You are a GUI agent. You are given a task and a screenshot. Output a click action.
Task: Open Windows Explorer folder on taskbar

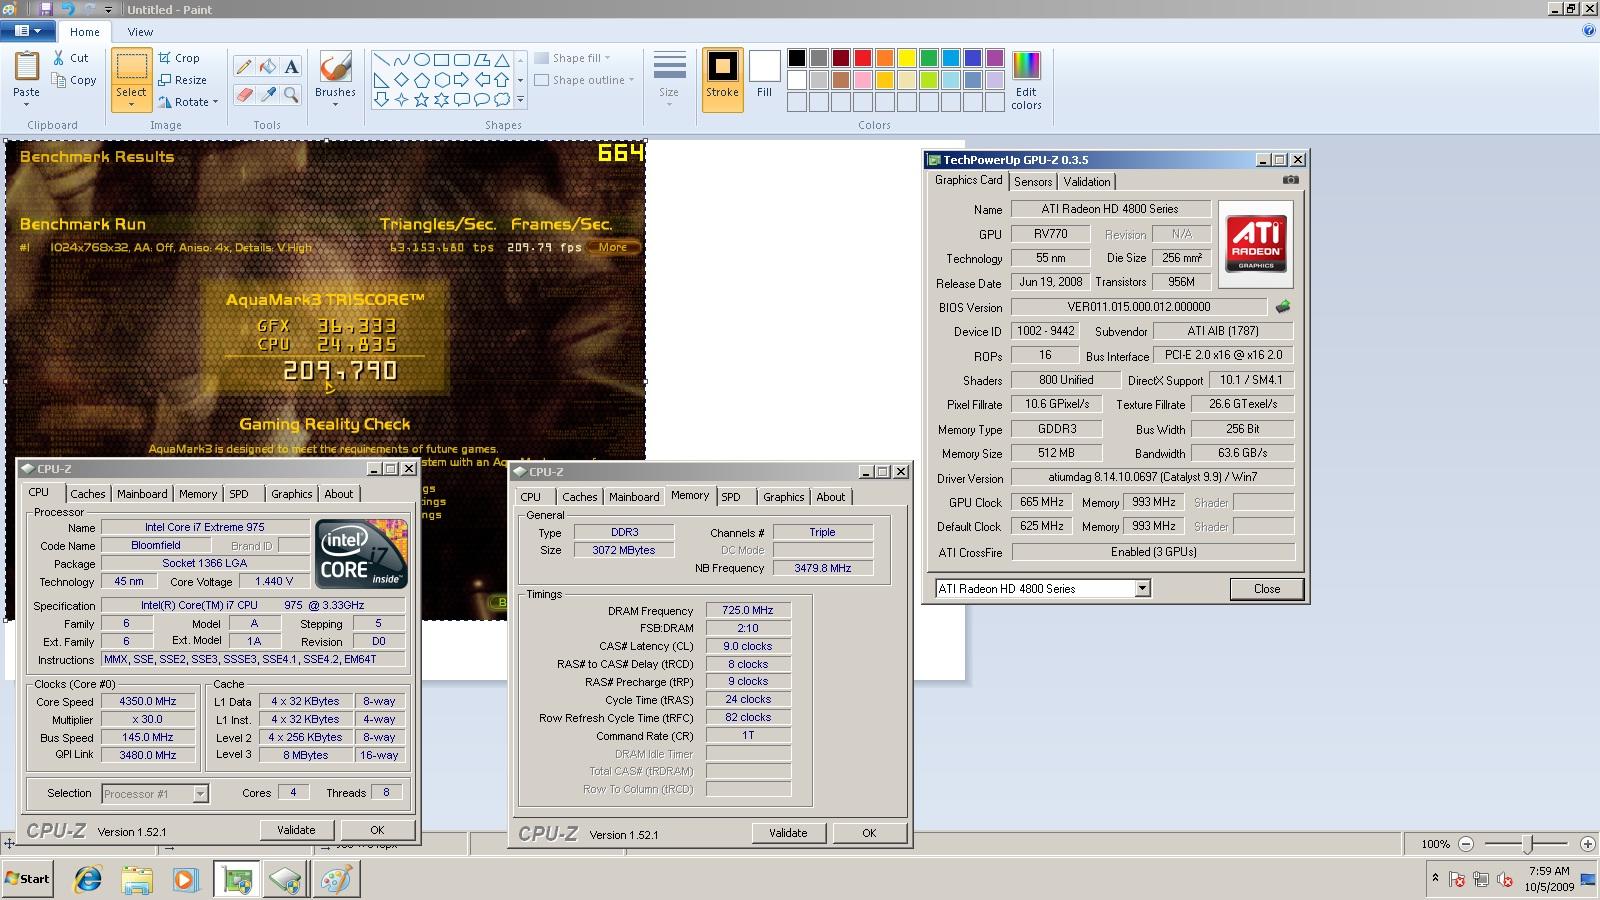tap(137, 880)
